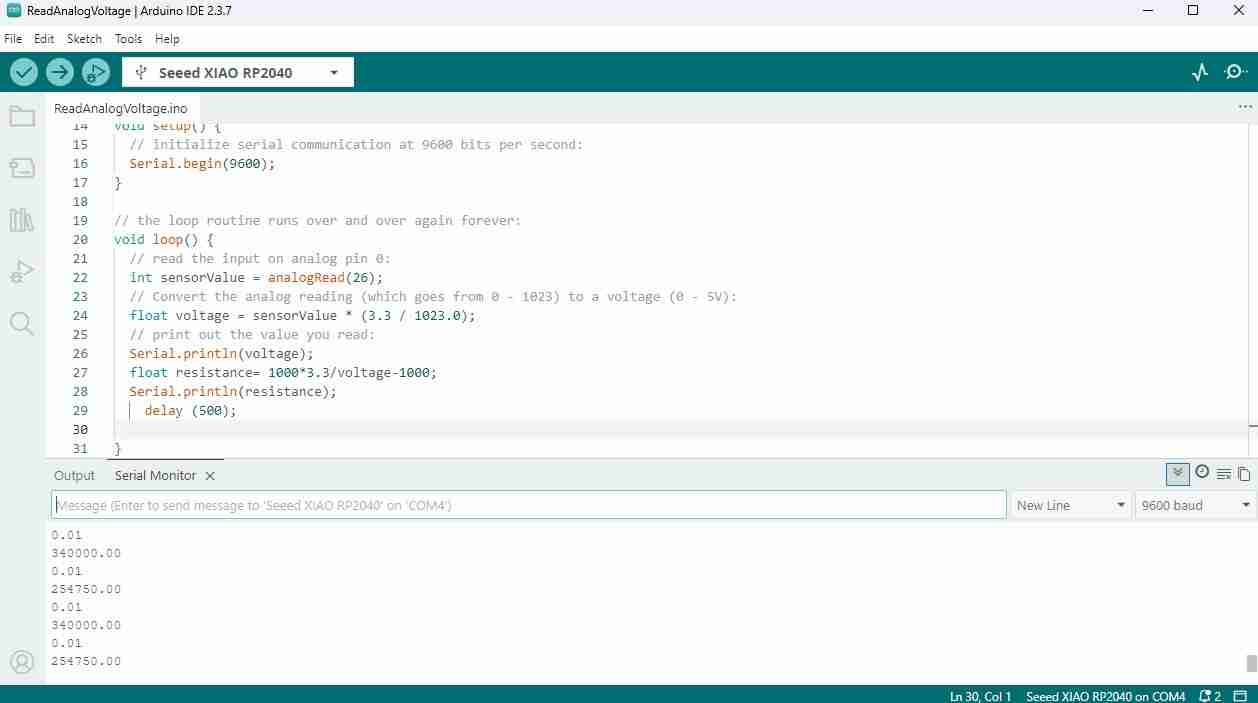Viewport: 1258px width, 703px height.
Task: Open the editor tab overflow menu
Action: (x=1245, y=106)
